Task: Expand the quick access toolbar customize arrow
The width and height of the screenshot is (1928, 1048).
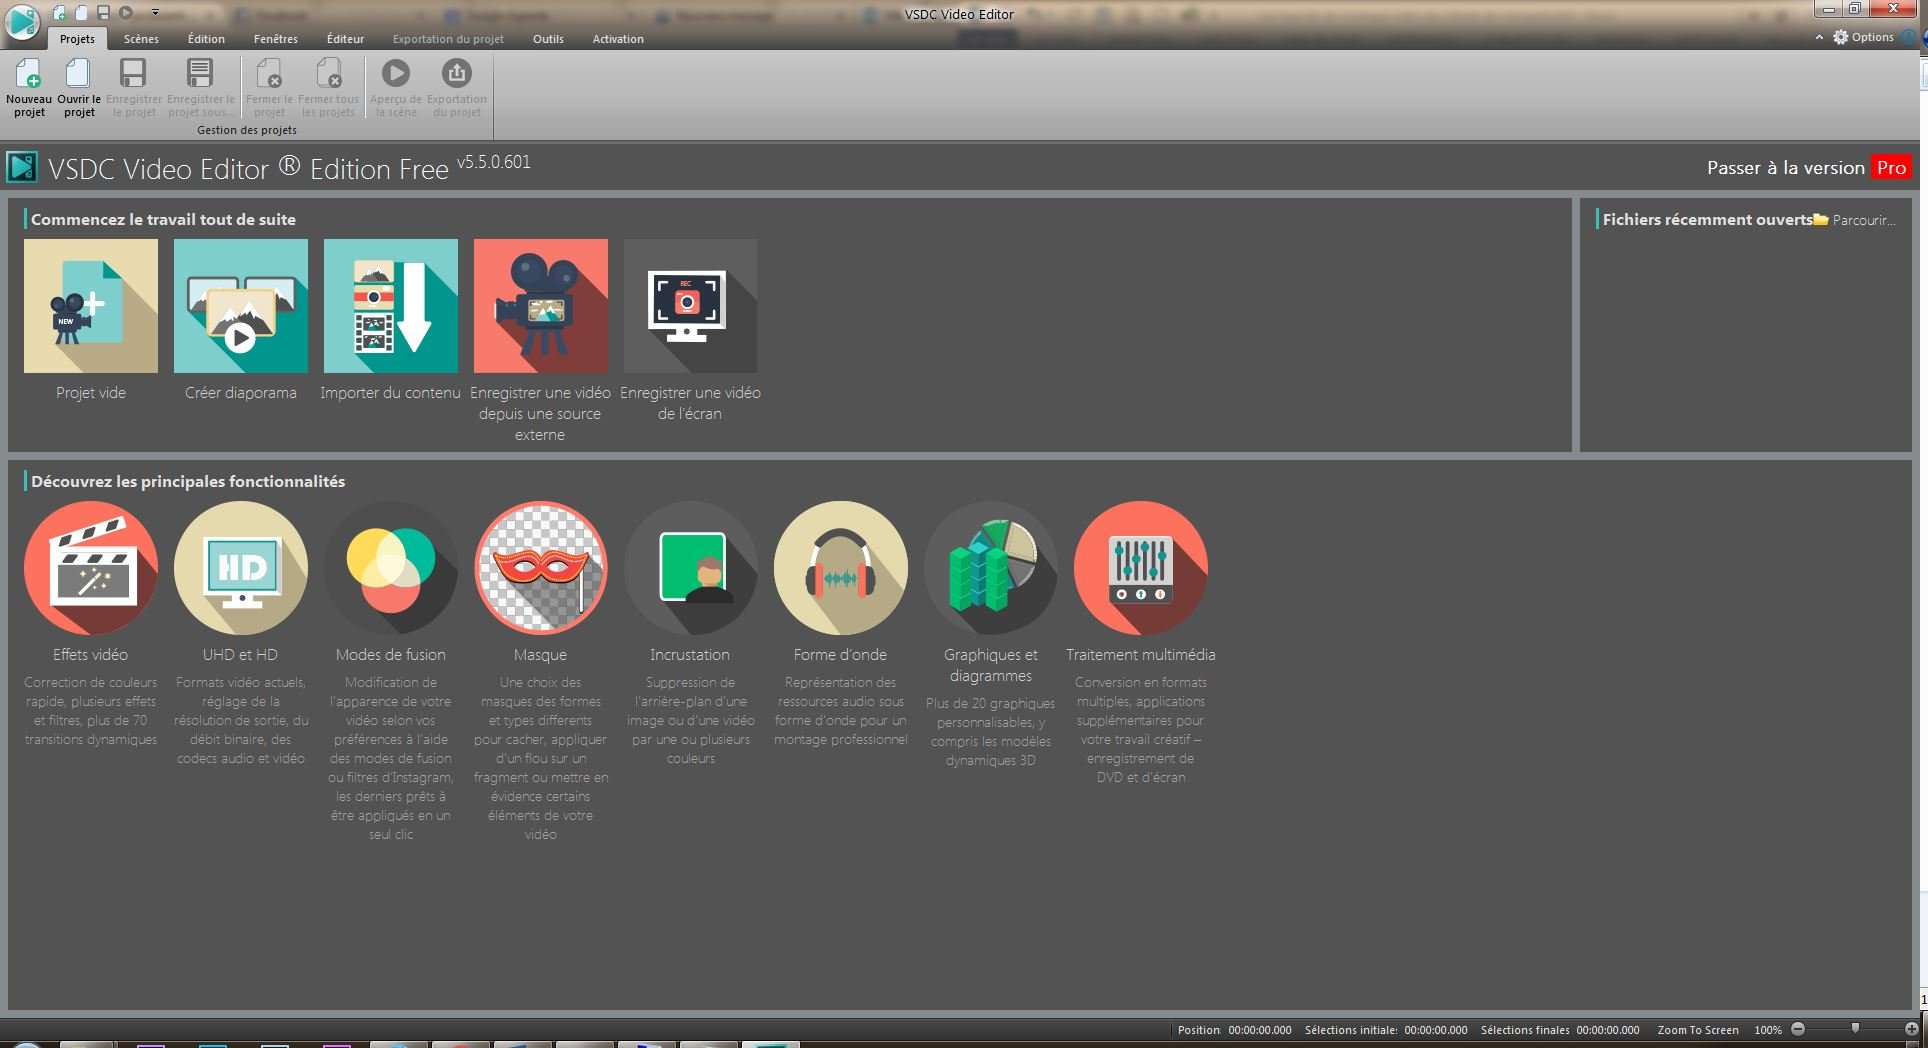Action: pos(155,13)
